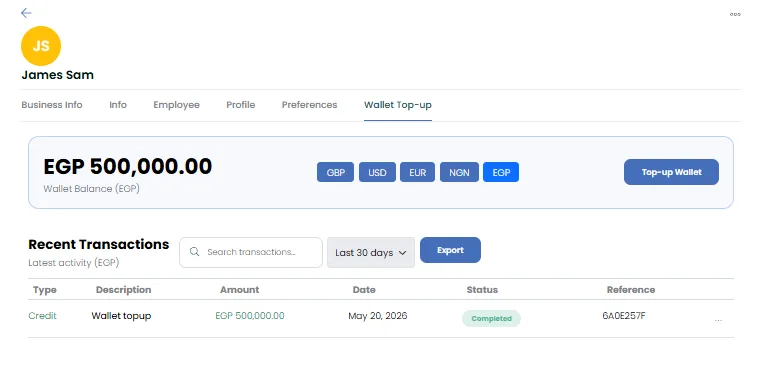Click the Top-up Wallet button

[x=672, y=172]
